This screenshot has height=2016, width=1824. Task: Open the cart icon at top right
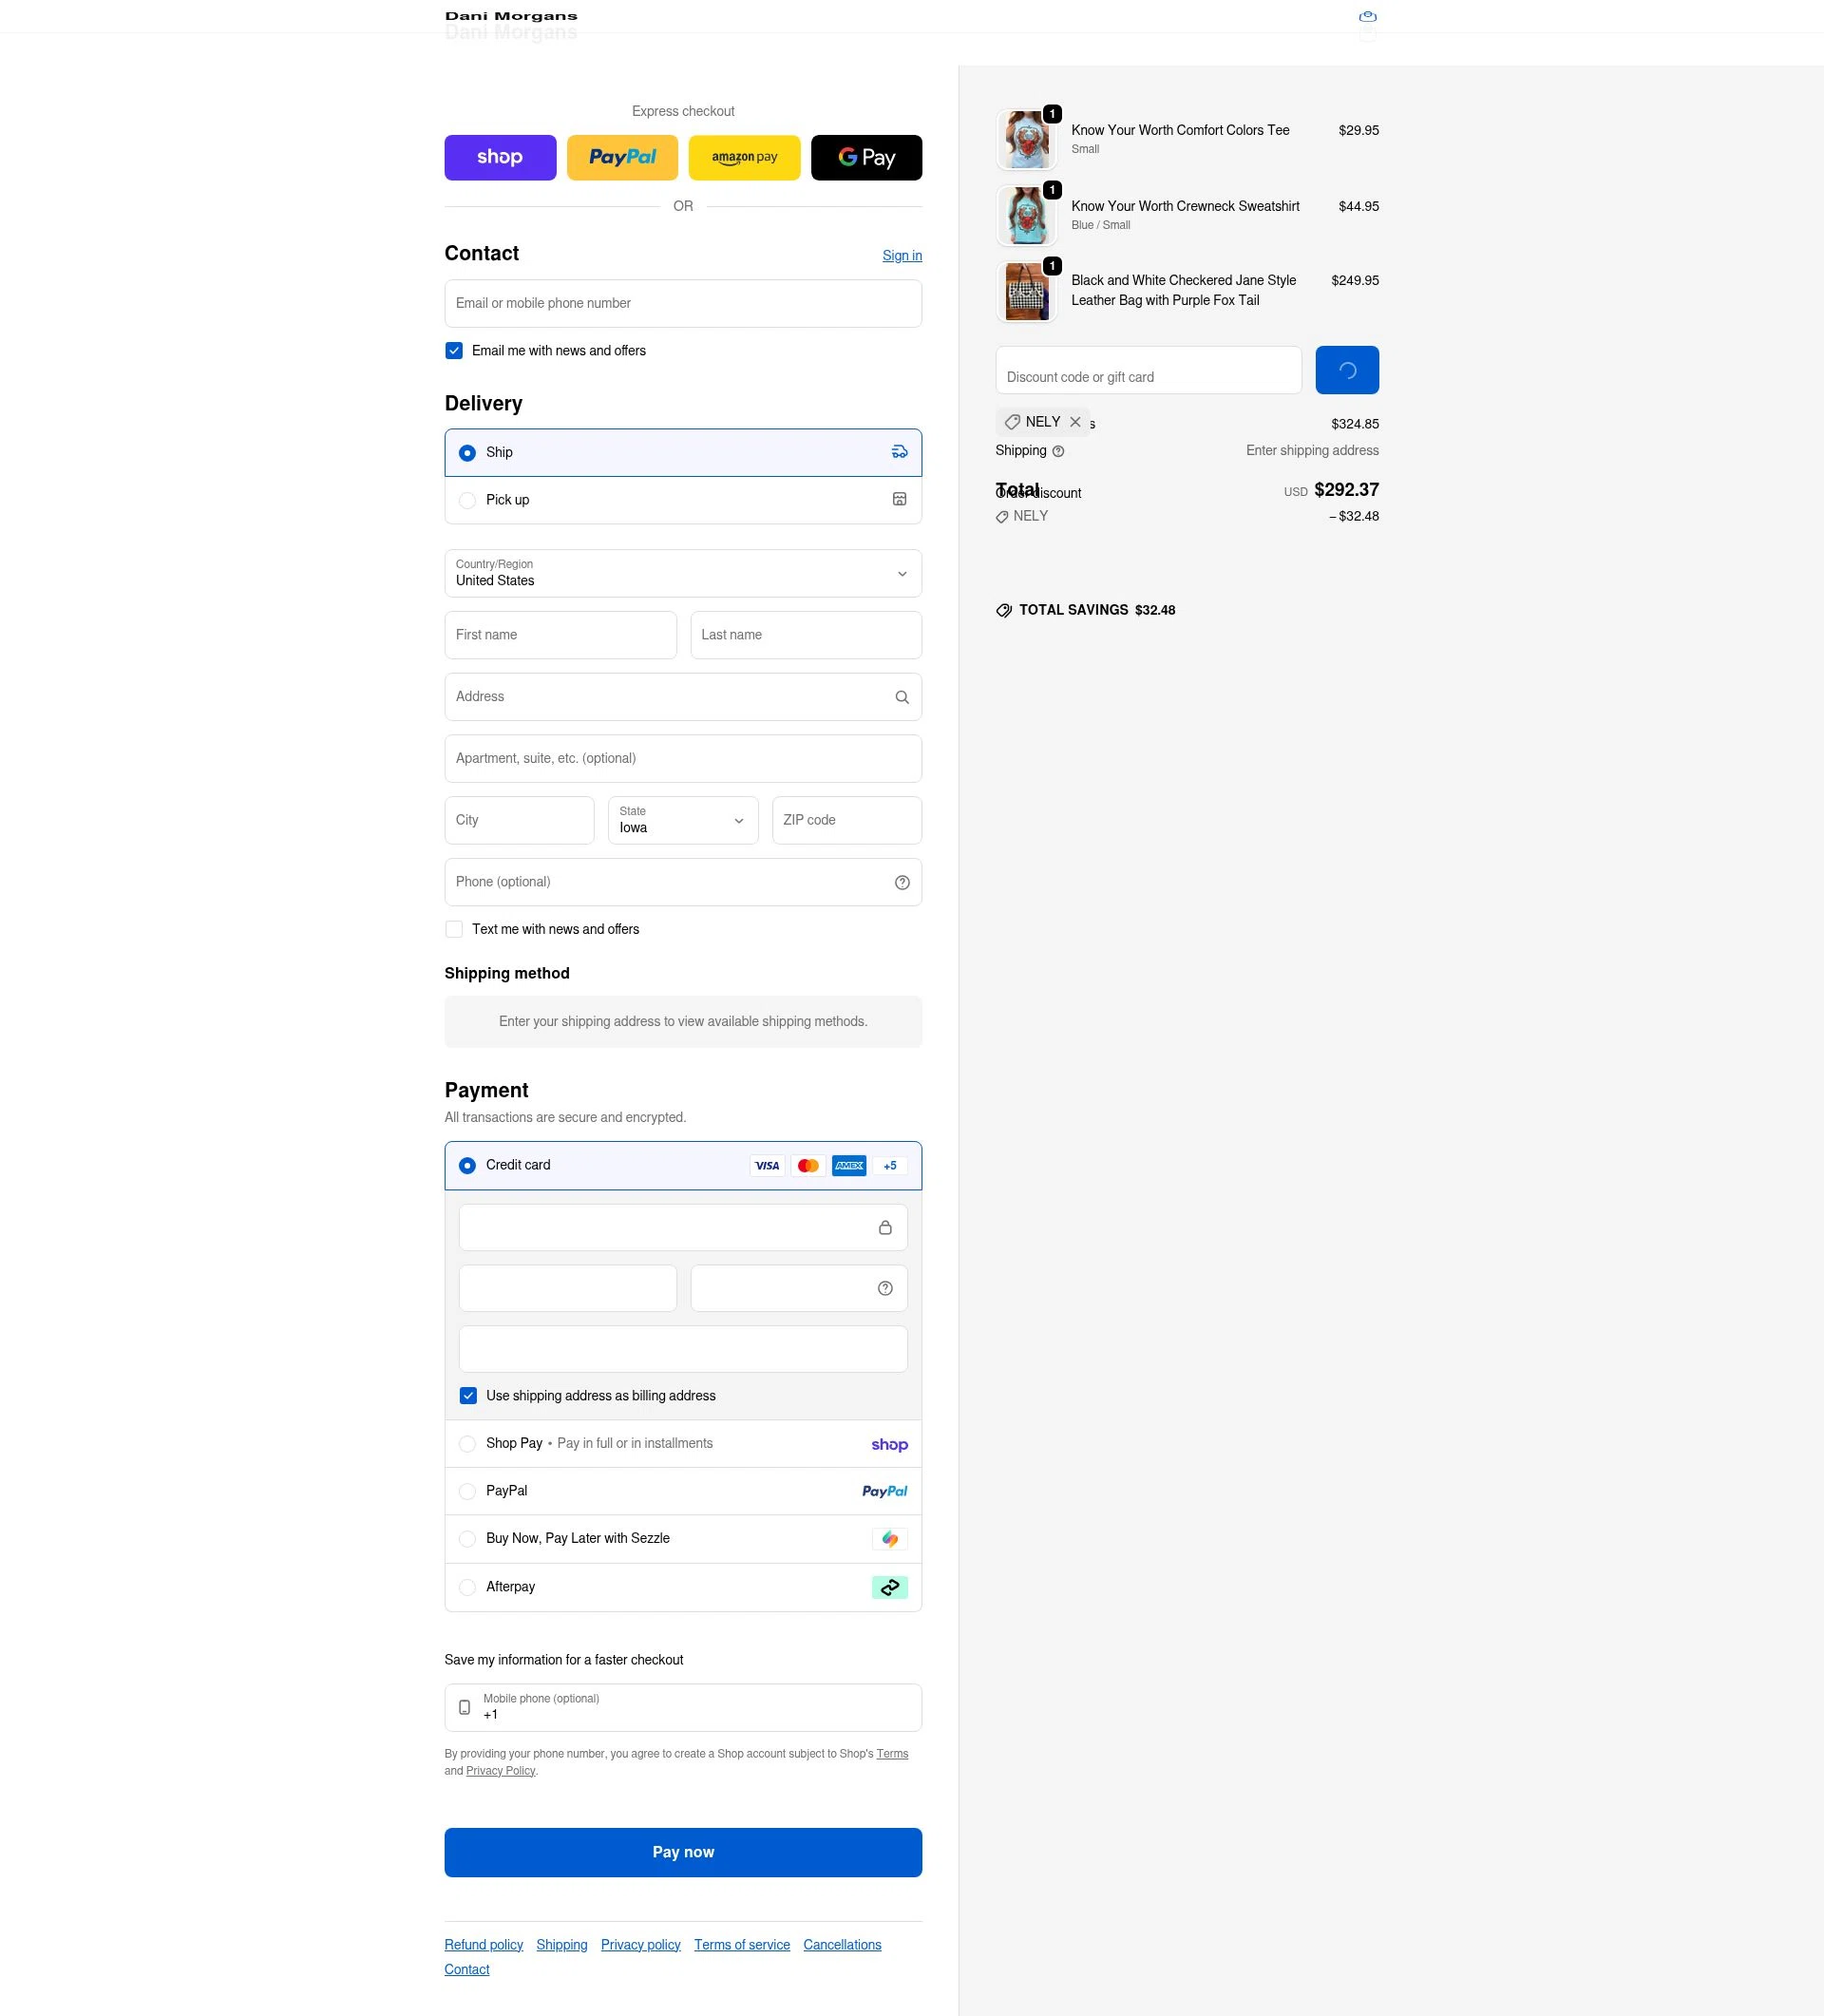tap(1367, 16)
